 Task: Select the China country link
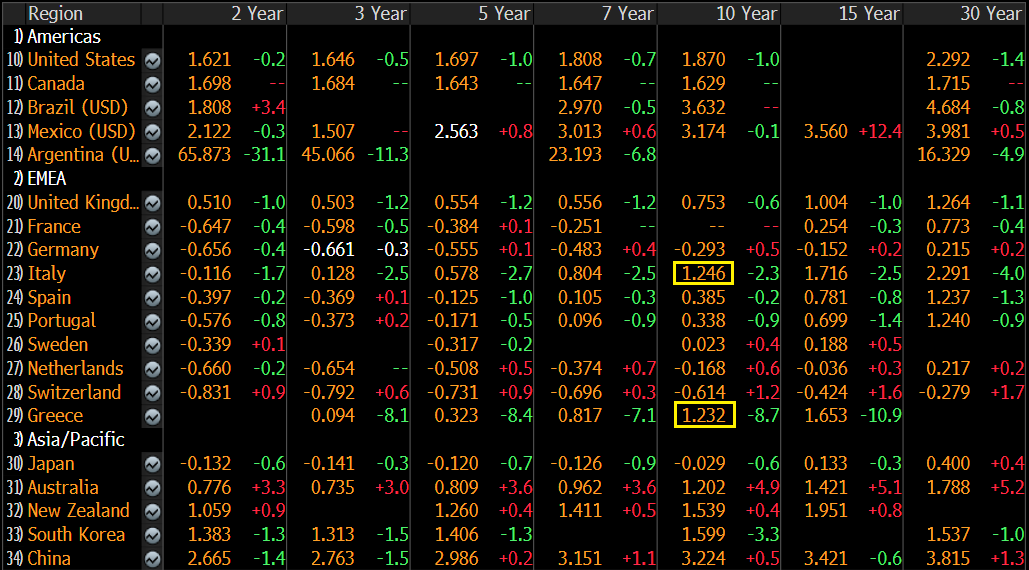pyautogui.click(x=49, y=559)
